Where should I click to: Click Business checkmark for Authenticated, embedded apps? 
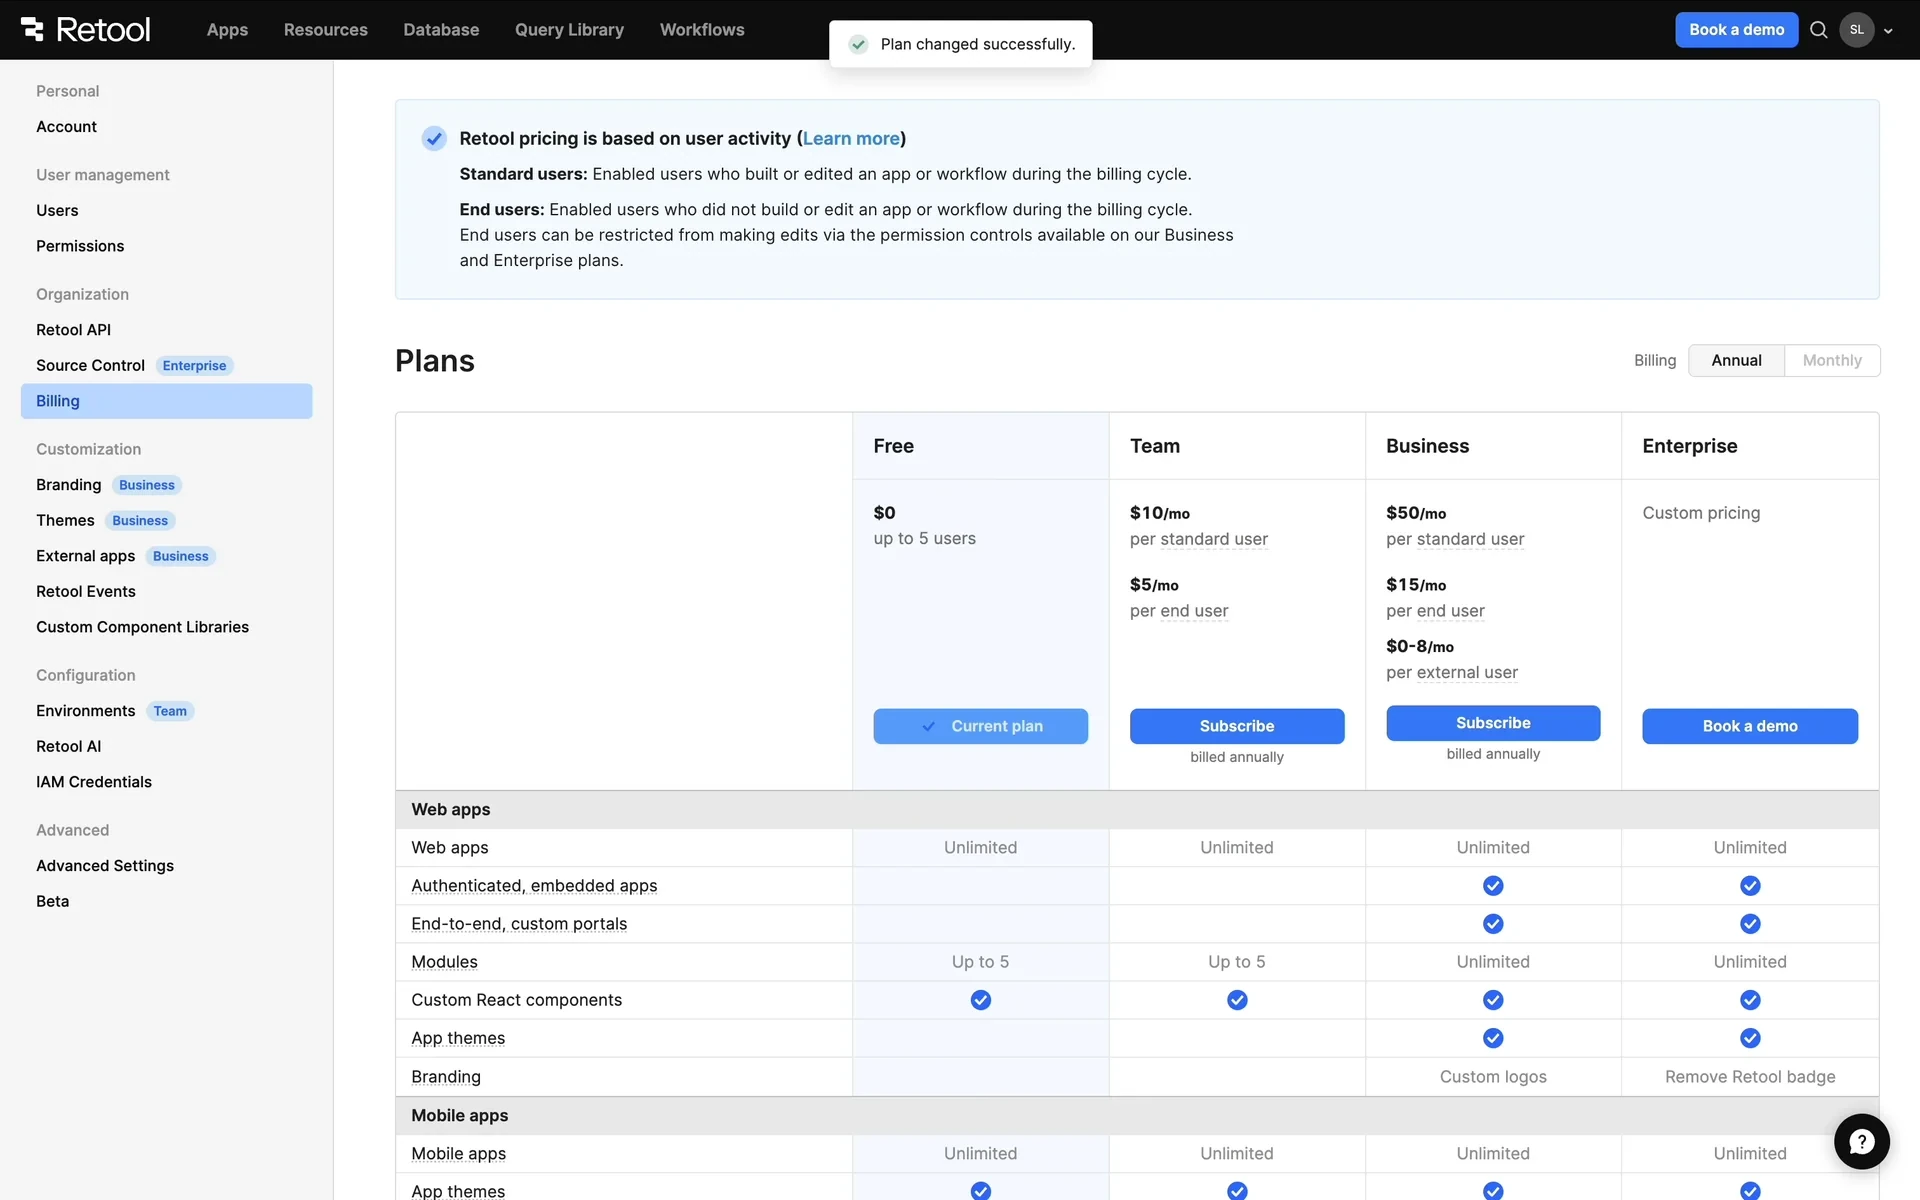tap(1493, 886)
